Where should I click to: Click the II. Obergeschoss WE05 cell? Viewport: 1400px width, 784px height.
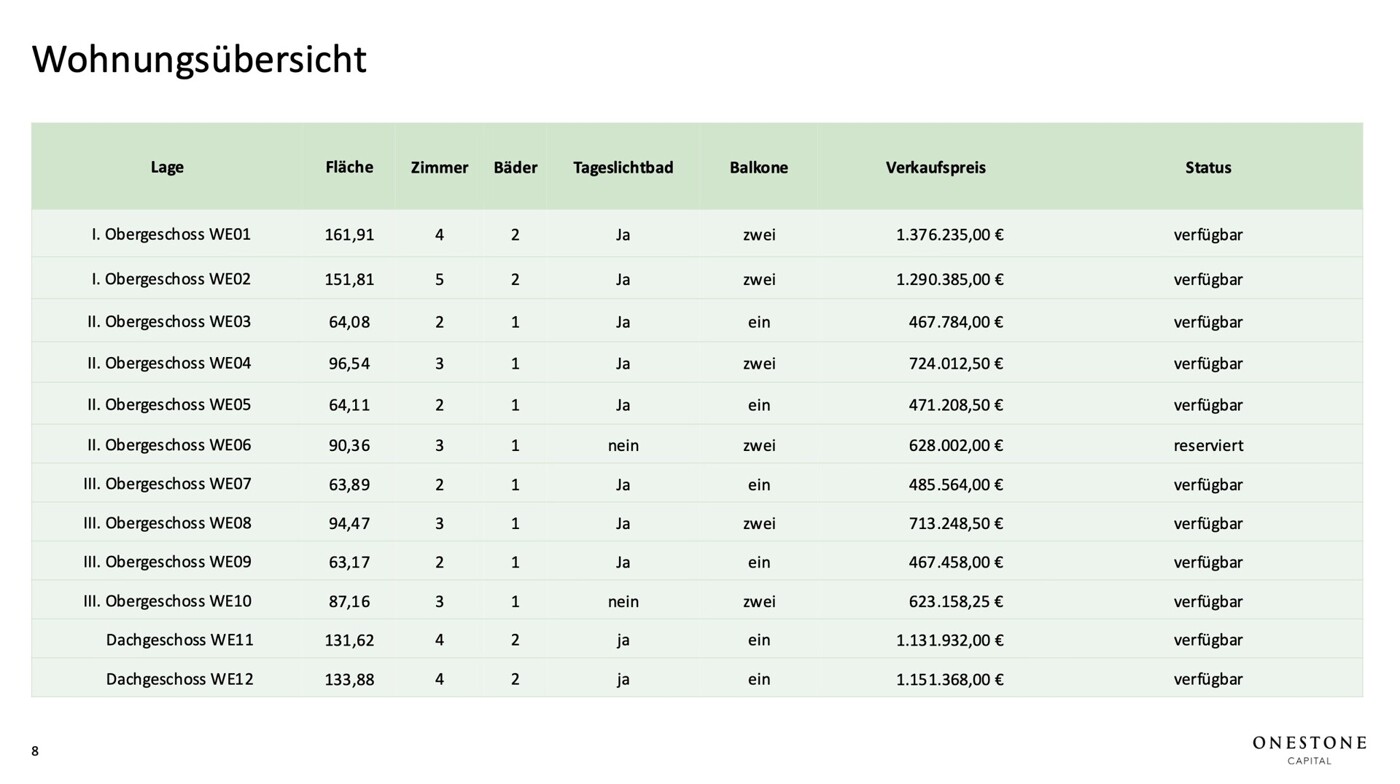tap(169, 405)
